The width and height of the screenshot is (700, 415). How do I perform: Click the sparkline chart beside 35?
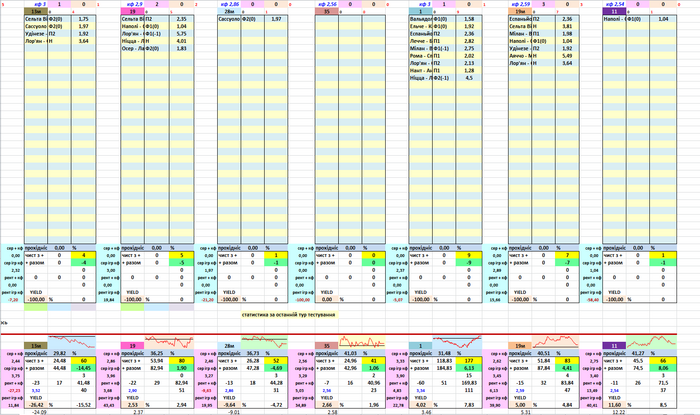pyautogui.click(x=362, y=342)
